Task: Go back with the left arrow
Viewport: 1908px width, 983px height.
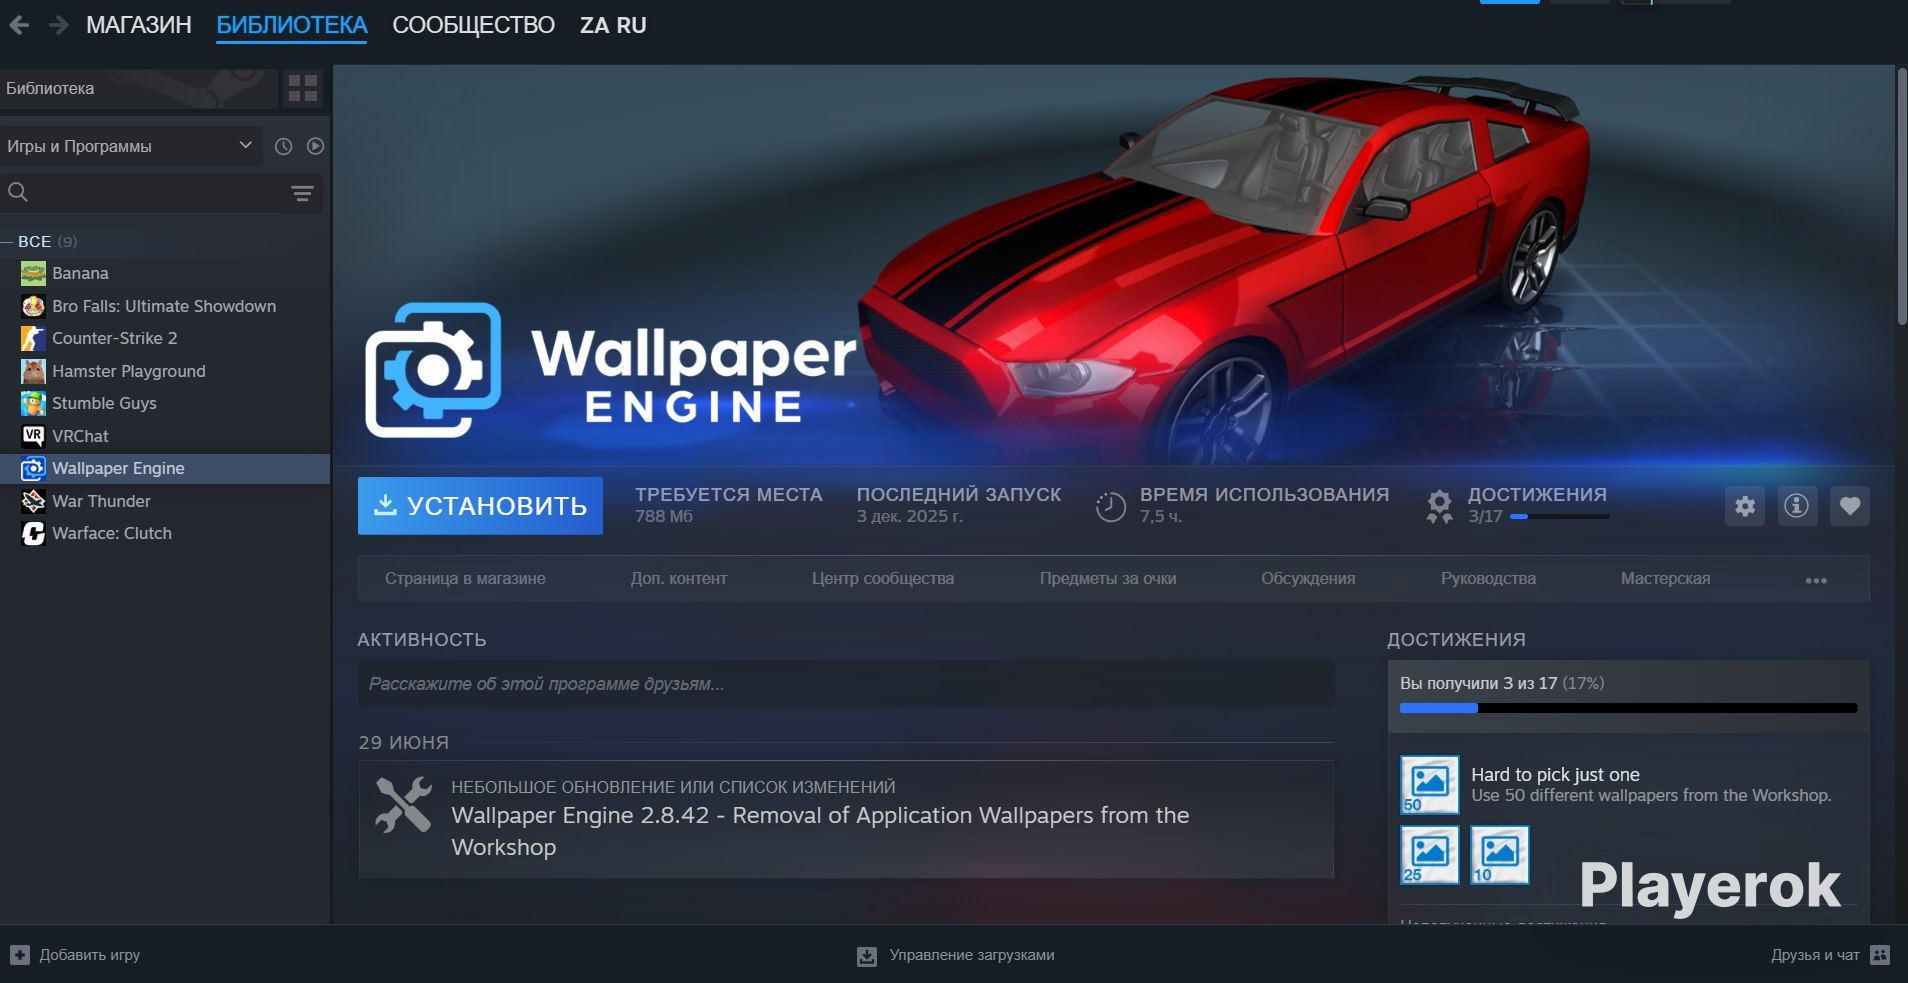Action: [x=19, y=25]
